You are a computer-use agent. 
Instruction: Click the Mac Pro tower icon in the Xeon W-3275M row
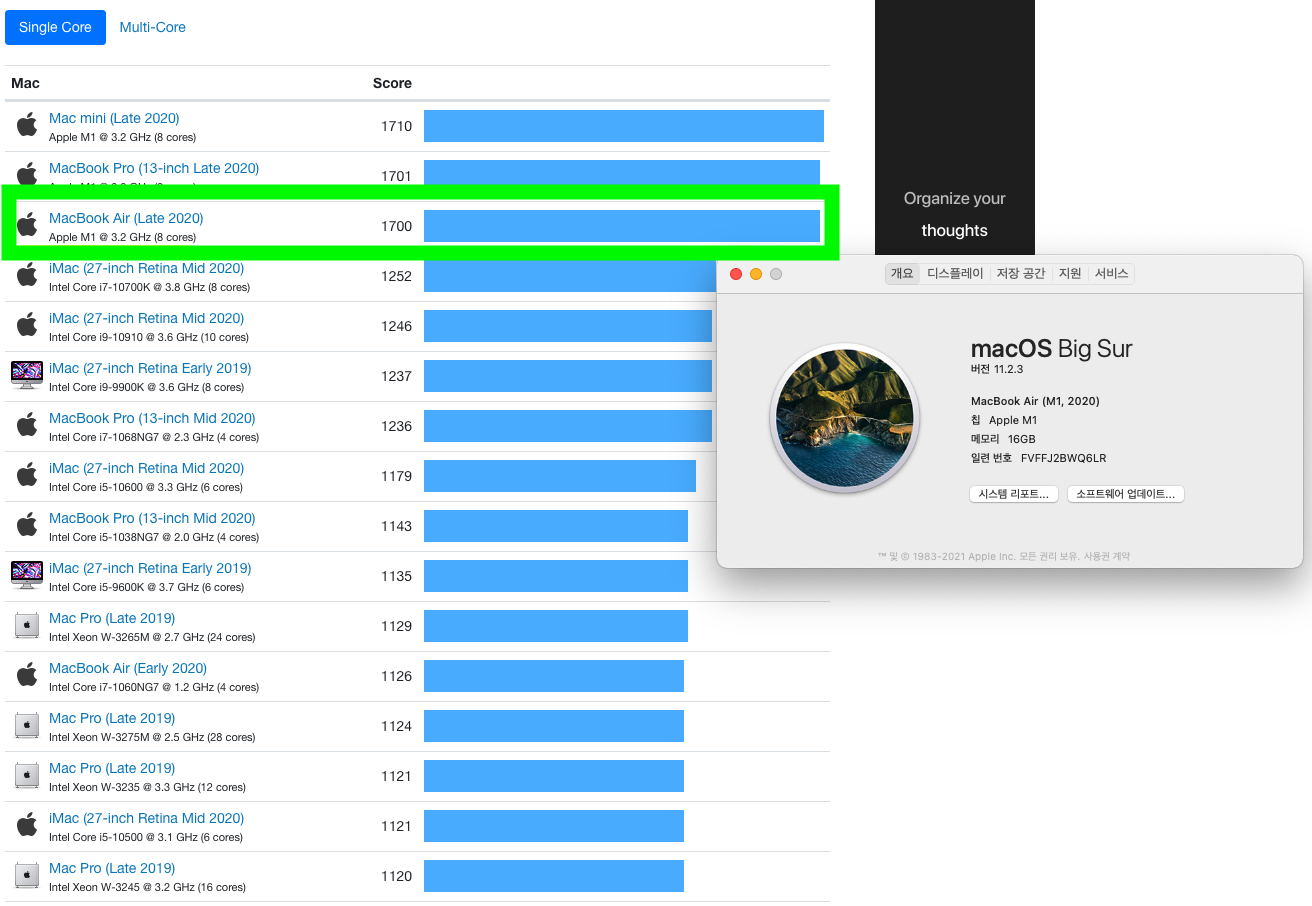point(27,725)
